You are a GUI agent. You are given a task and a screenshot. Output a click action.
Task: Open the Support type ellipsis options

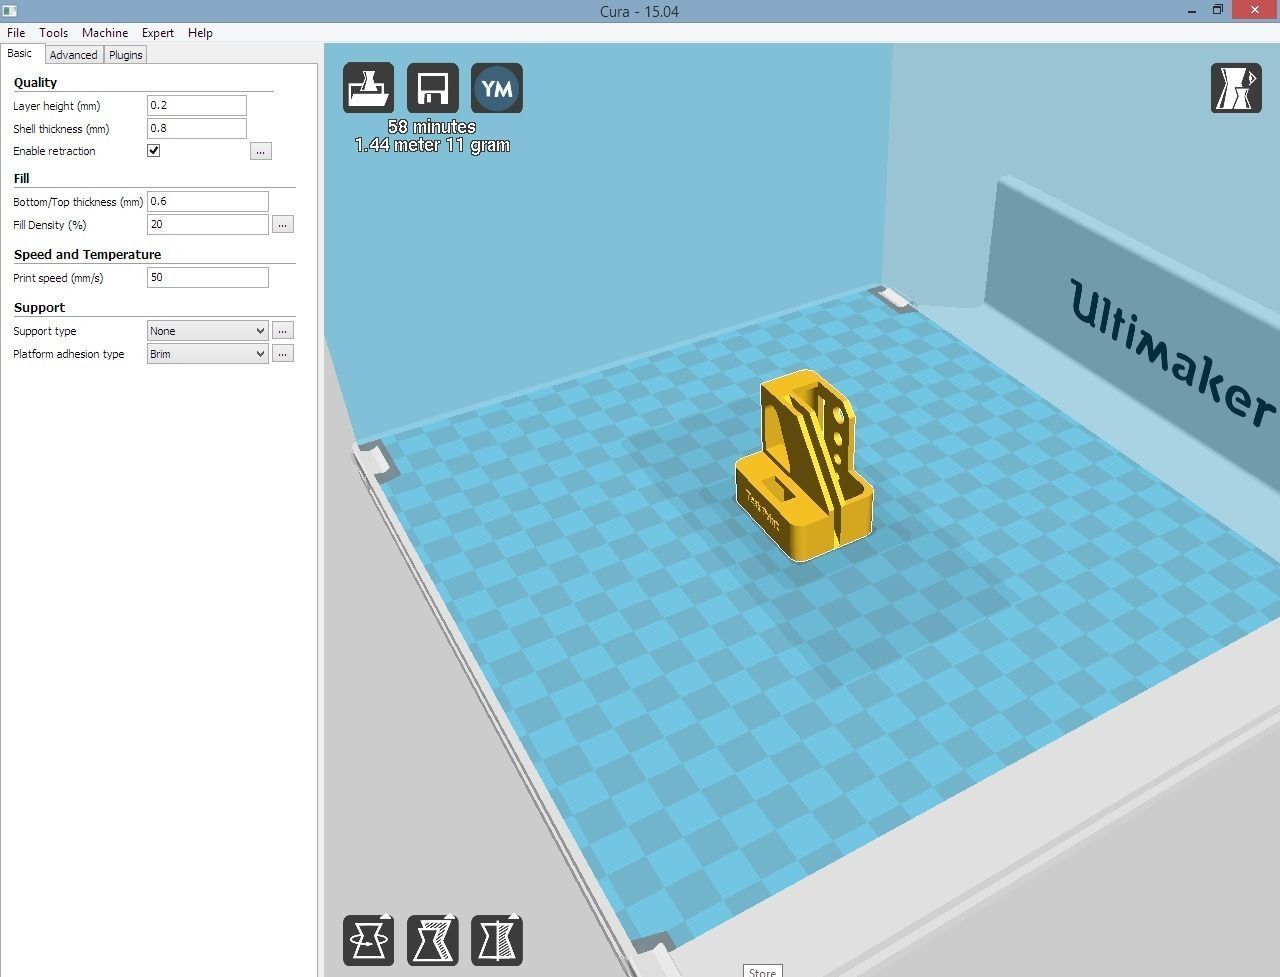(283, 330)
